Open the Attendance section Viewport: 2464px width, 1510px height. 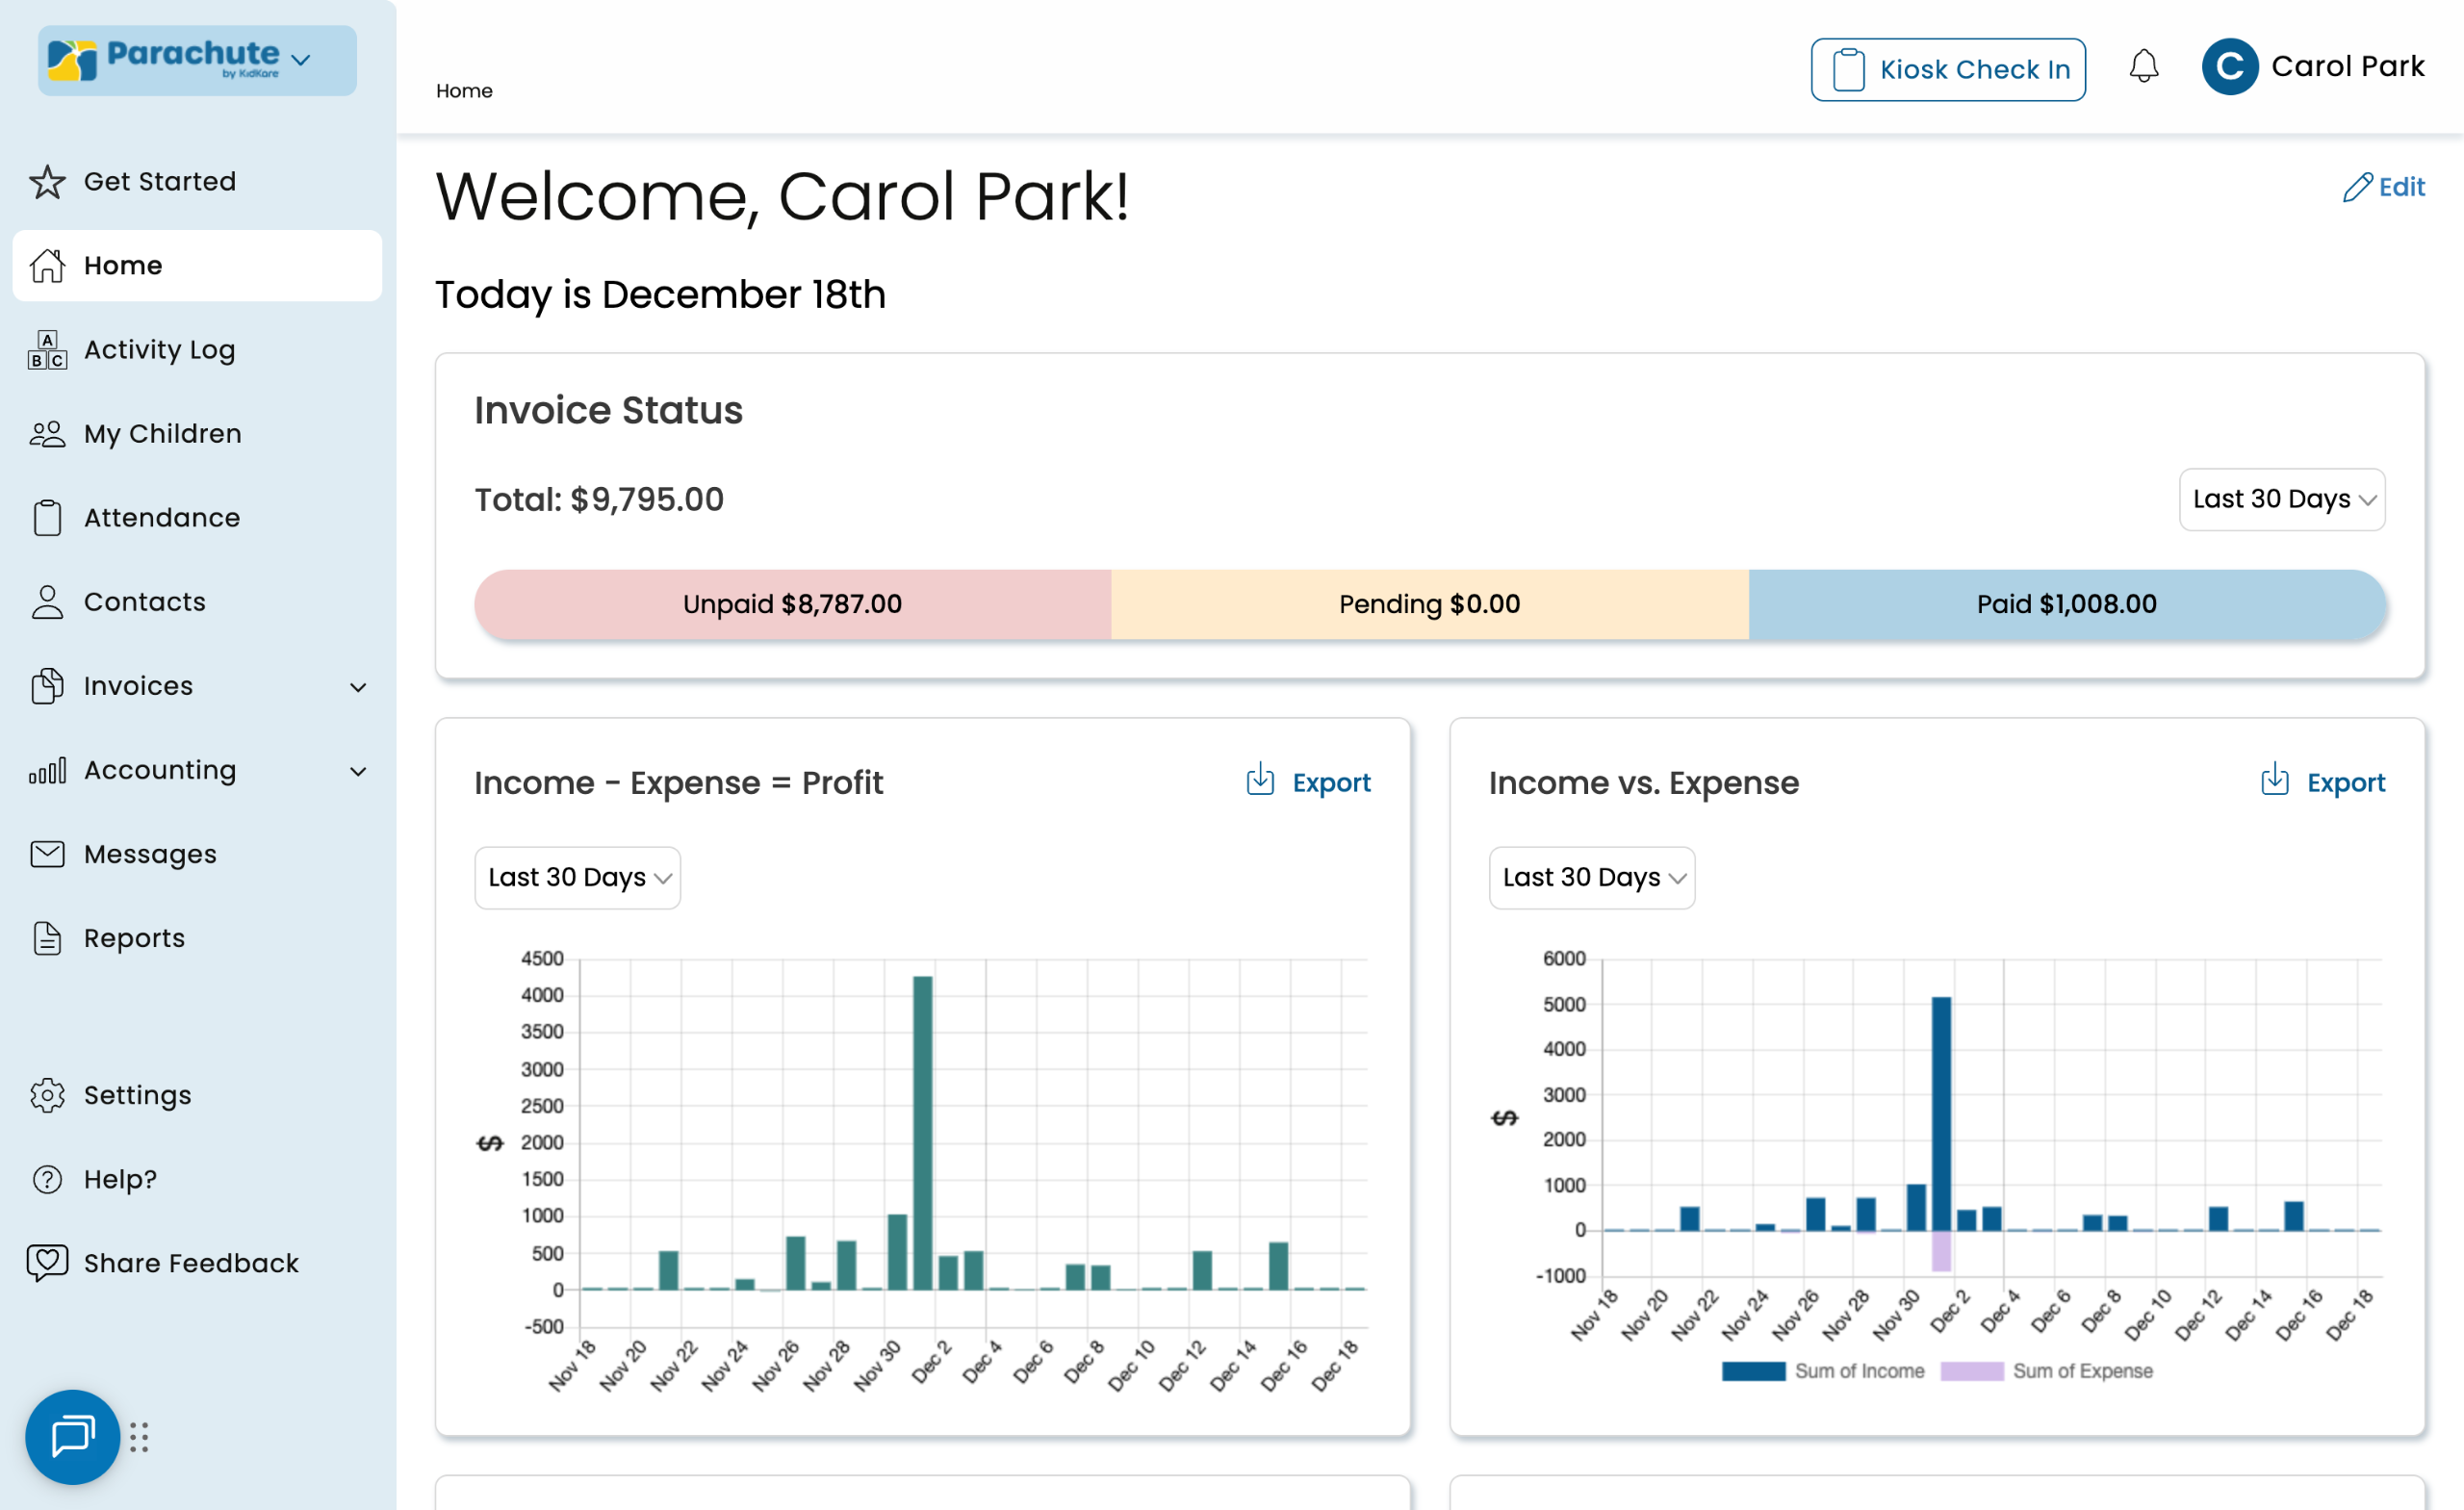pos(161,518)
